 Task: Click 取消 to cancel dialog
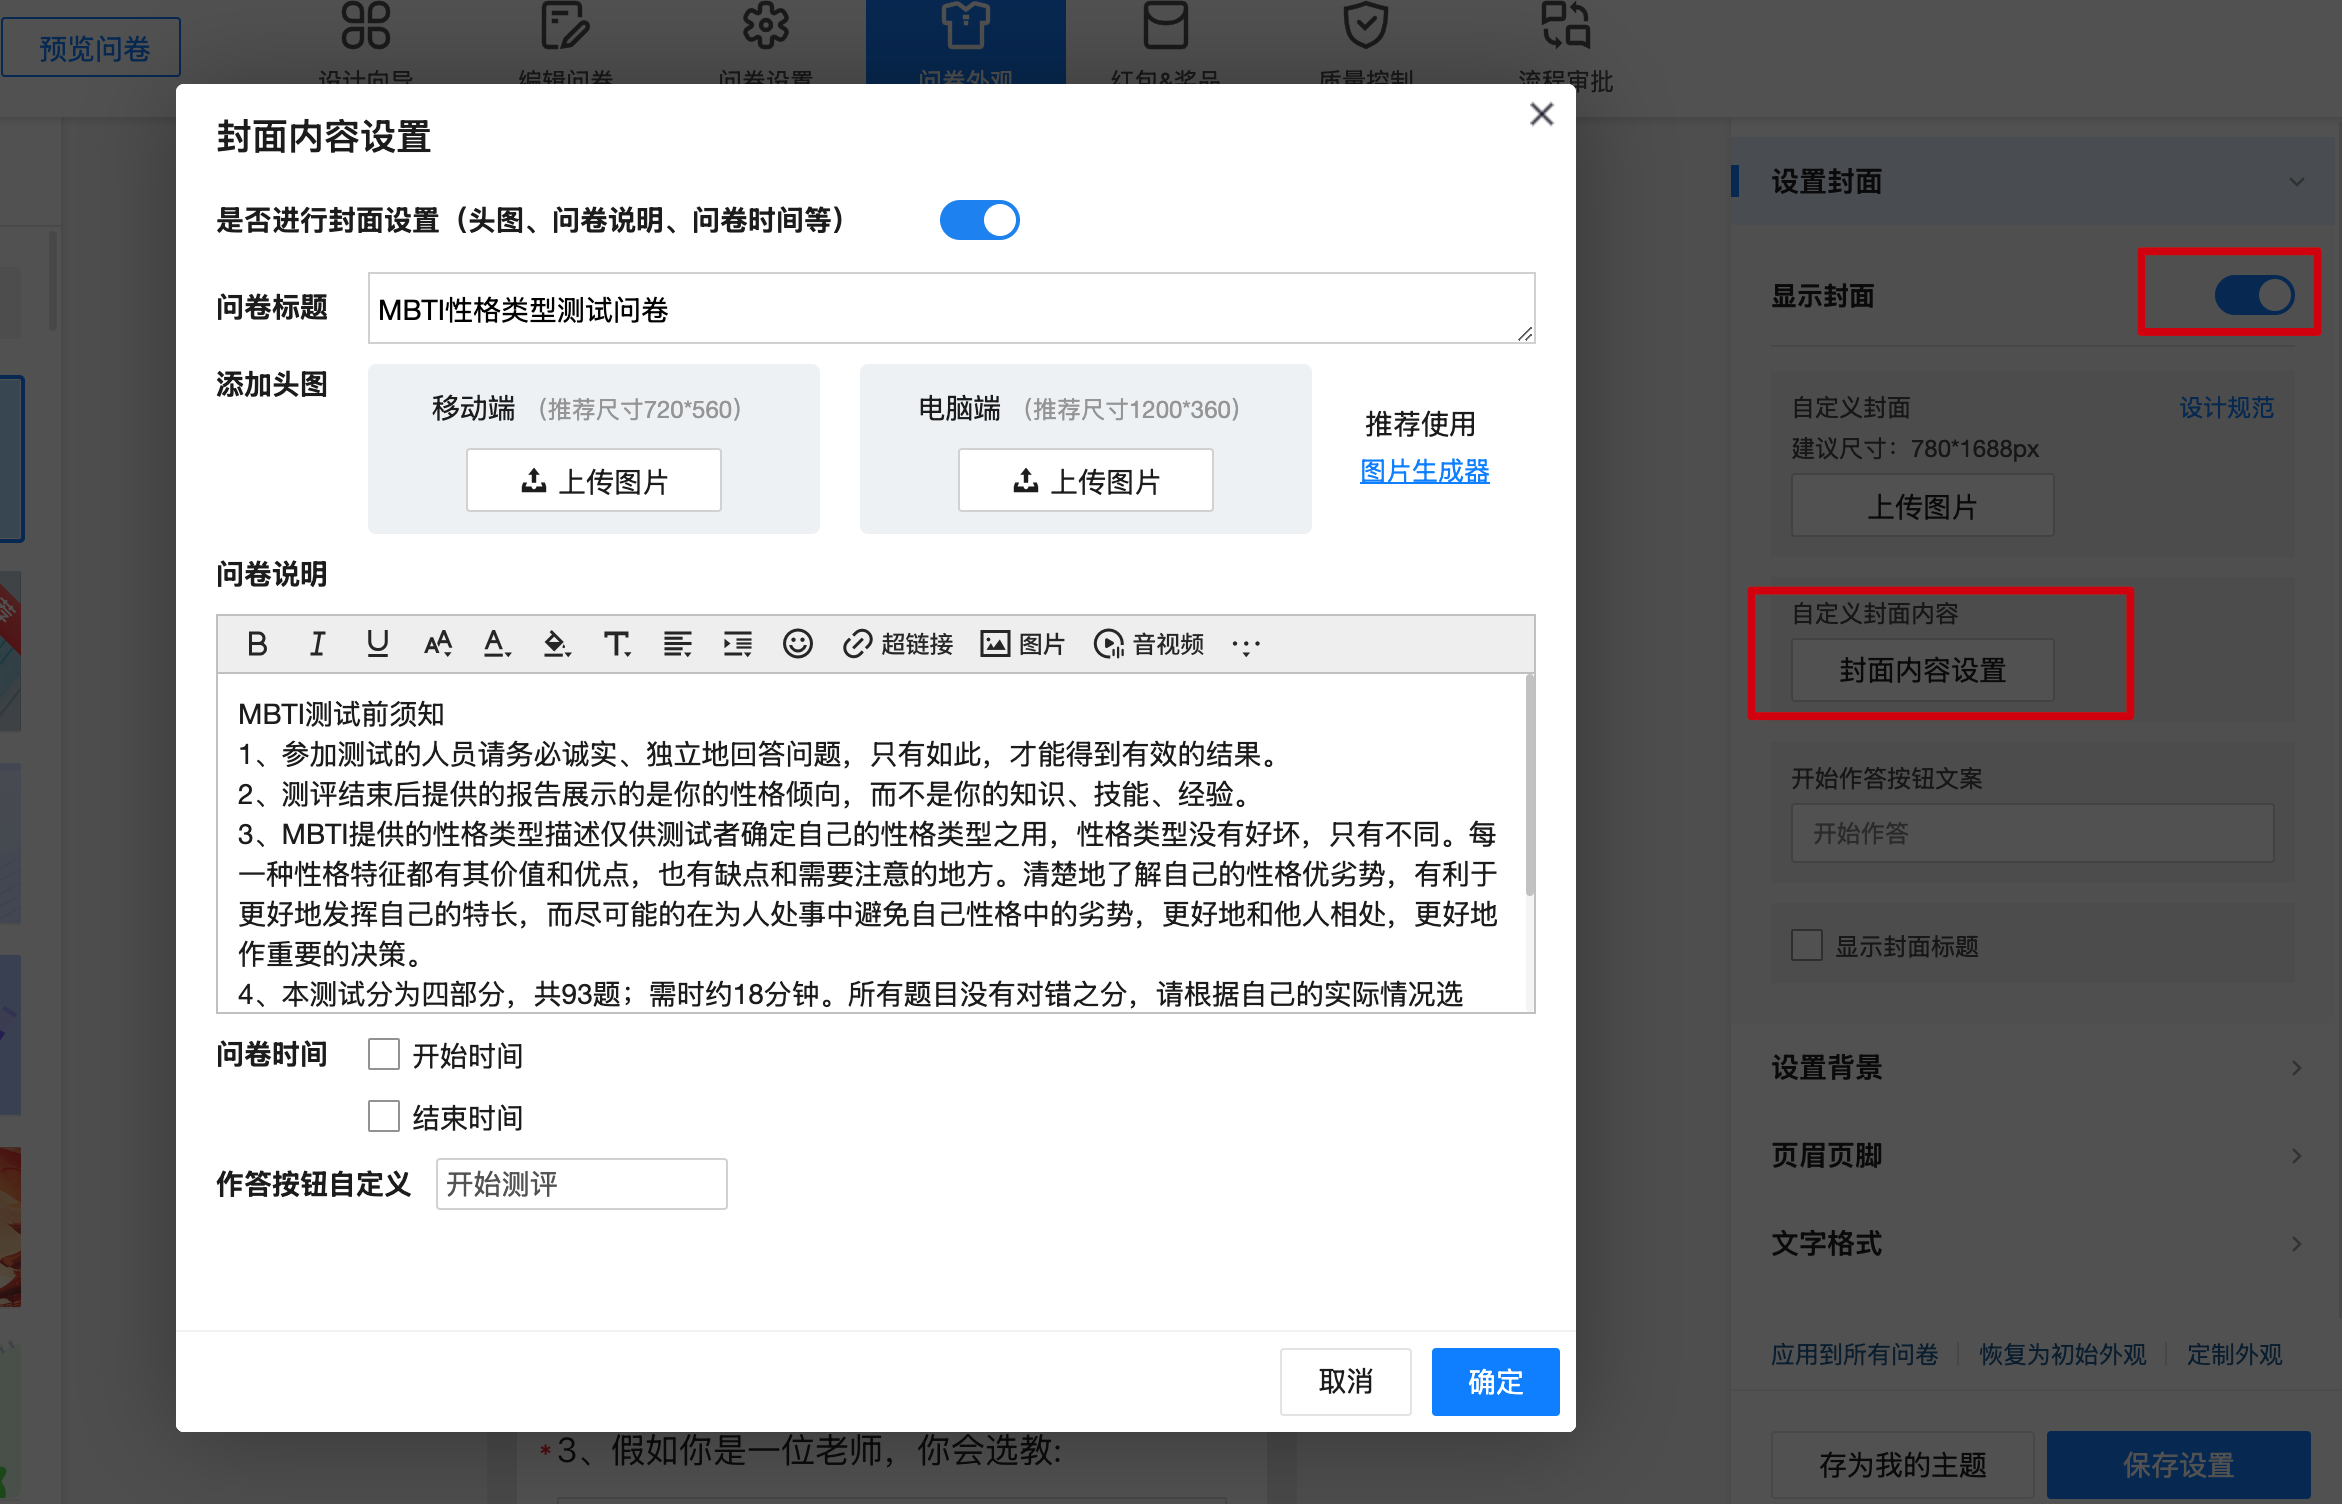click(x=1345, y=1381)
